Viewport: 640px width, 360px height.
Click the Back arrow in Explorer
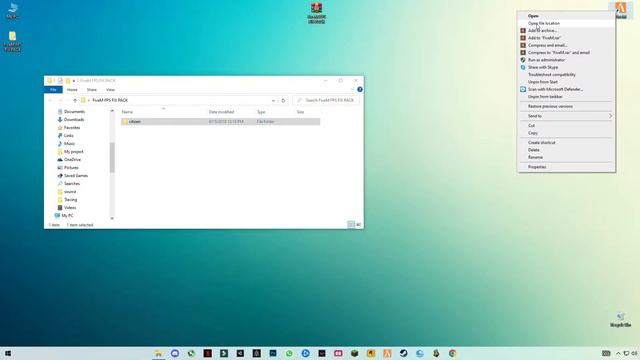pyautogui.click(x=50, y=100)
